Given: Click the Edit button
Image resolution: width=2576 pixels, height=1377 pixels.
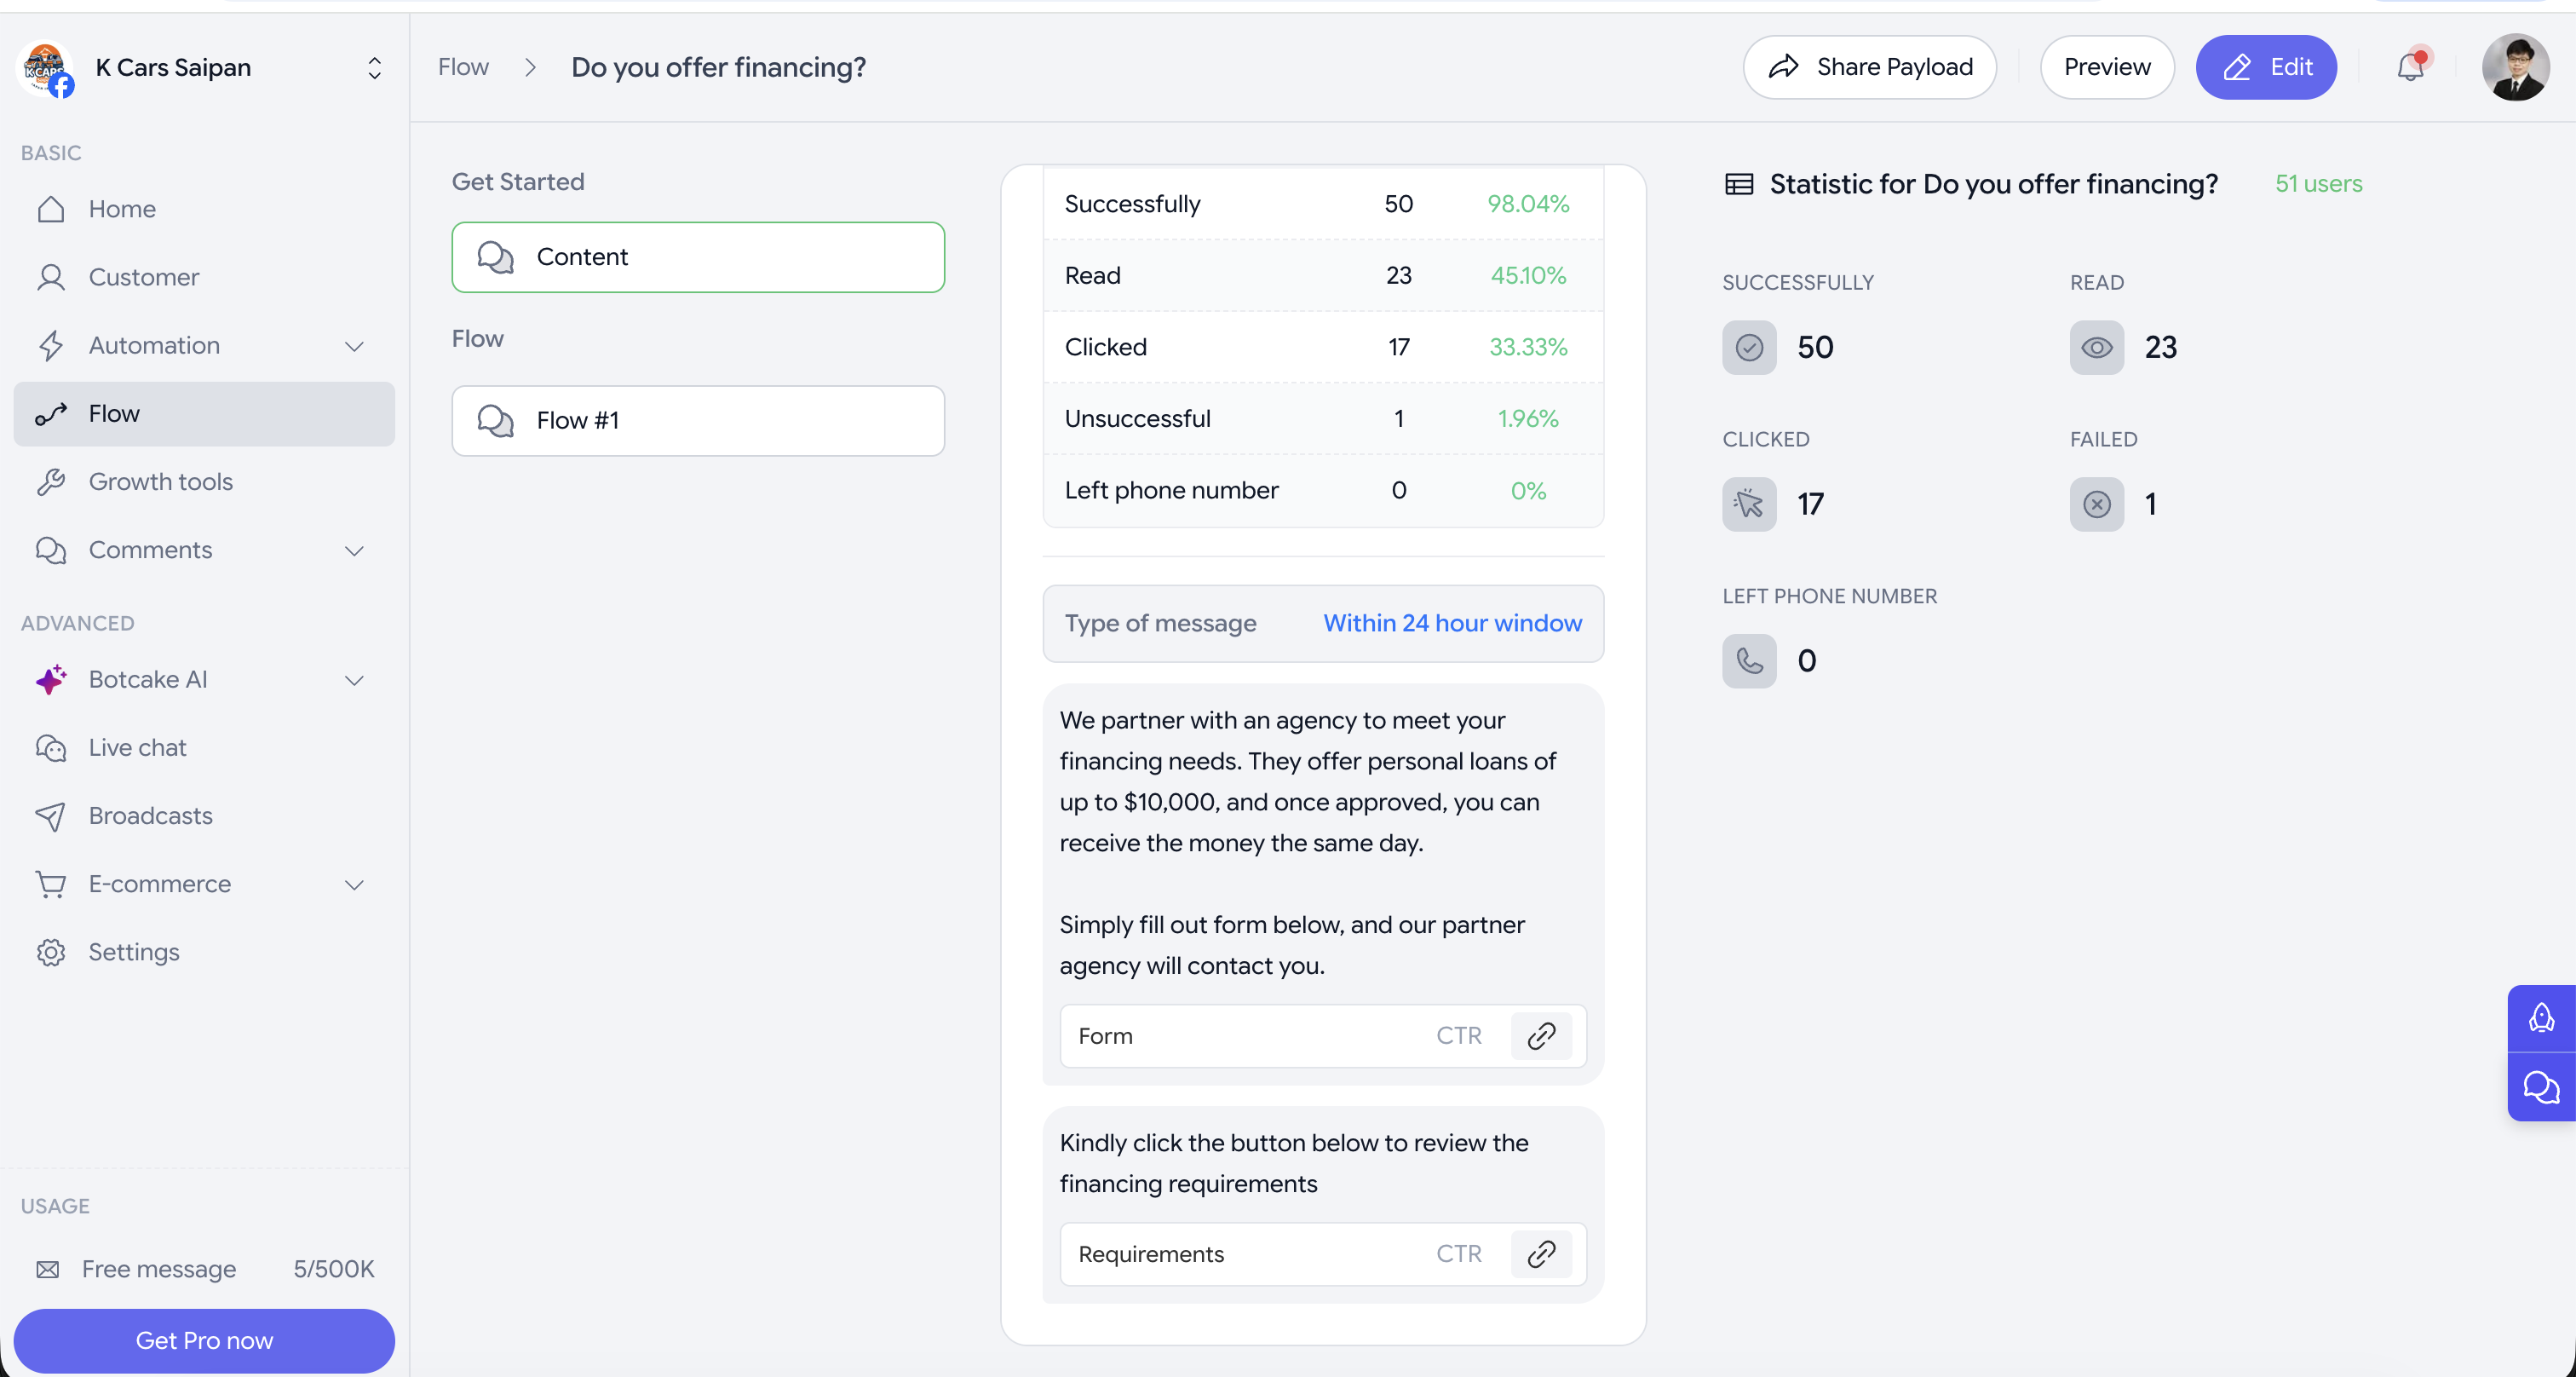Looking at the screenshot, I should click(2266, 67).
